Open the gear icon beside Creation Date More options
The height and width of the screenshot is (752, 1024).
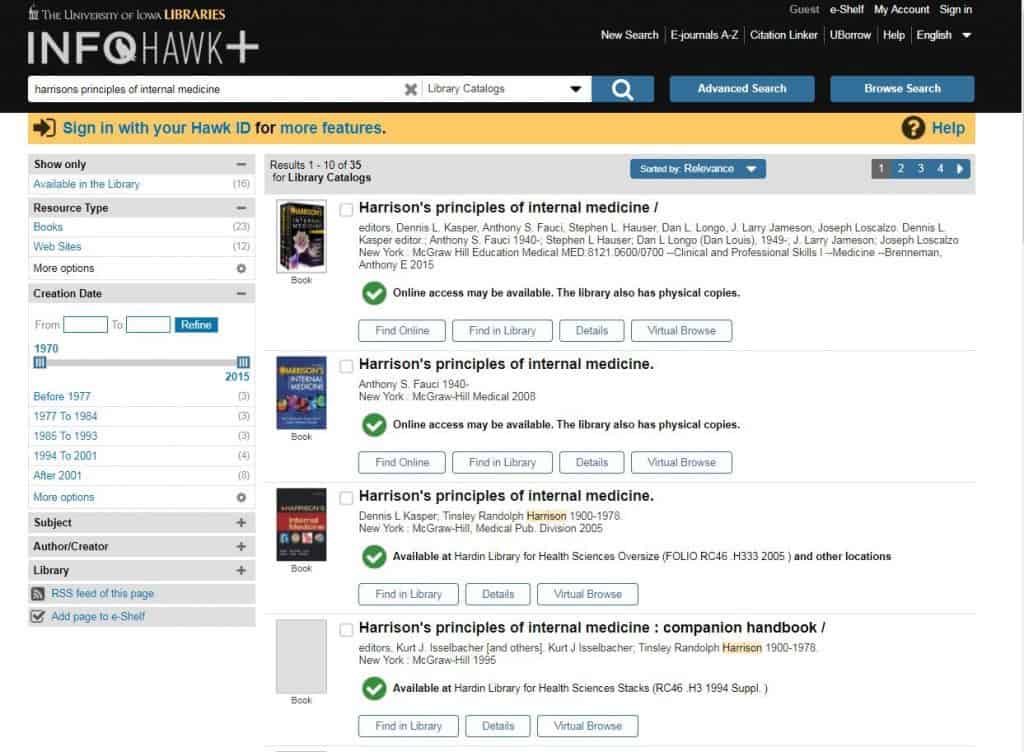[241, 497]
